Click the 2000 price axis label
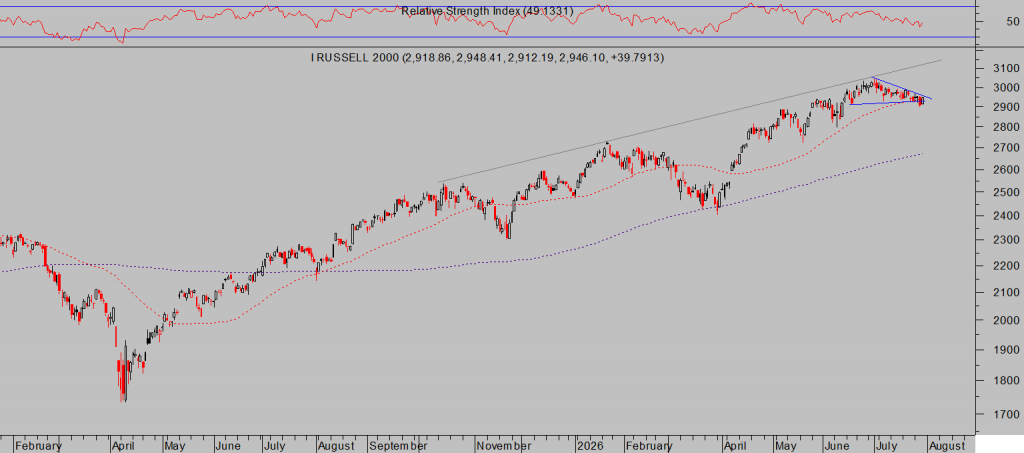 [x=1006, y=320]
